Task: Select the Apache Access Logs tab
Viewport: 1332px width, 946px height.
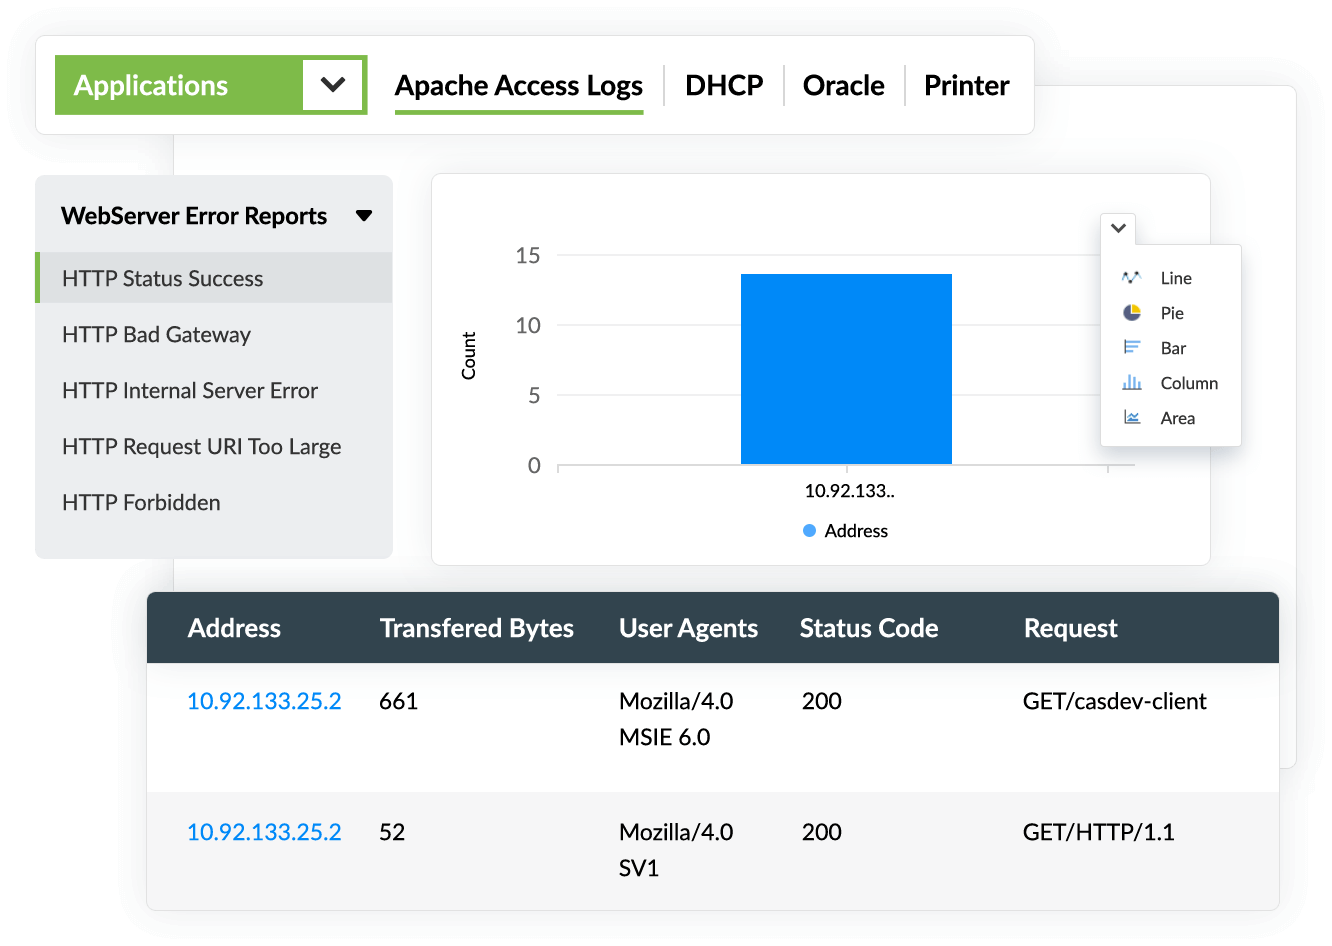Action: pos(518,86)
